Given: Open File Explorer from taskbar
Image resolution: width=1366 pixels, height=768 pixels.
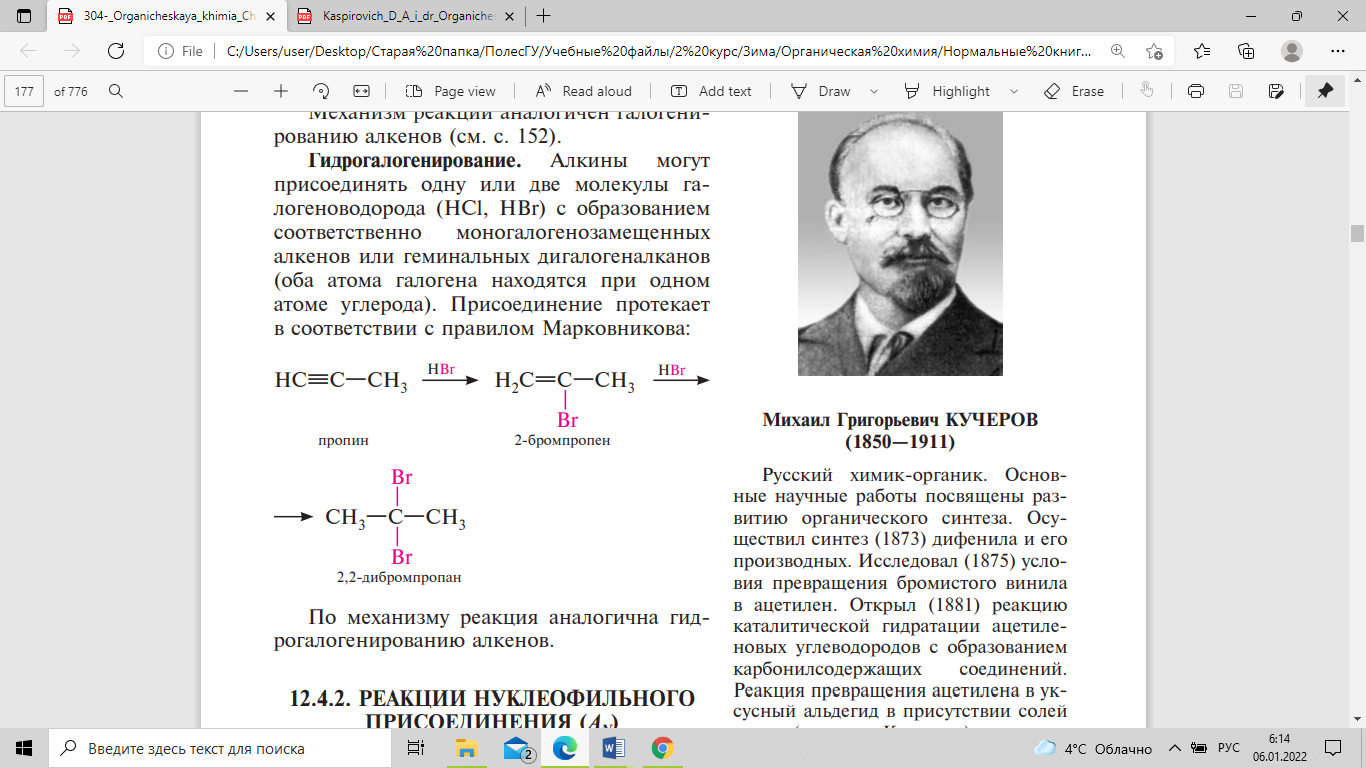Looking at the screenshot, I should point(466,748).
